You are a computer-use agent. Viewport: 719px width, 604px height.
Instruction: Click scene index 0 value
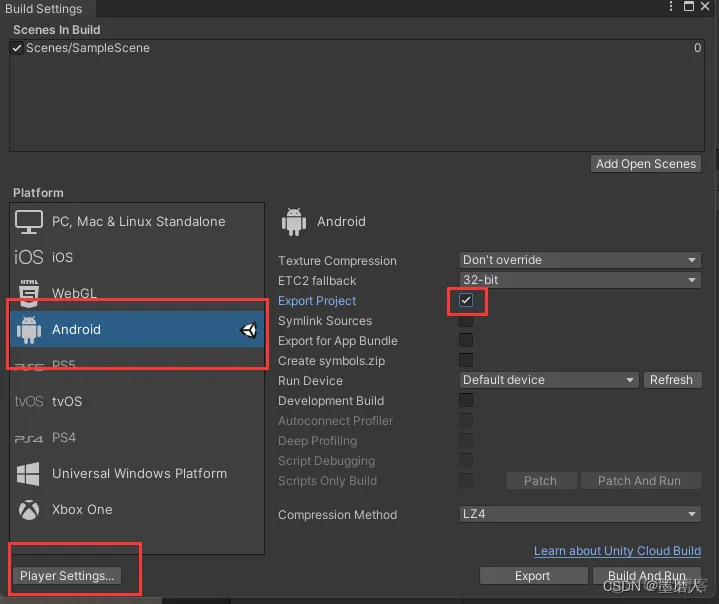697,48
